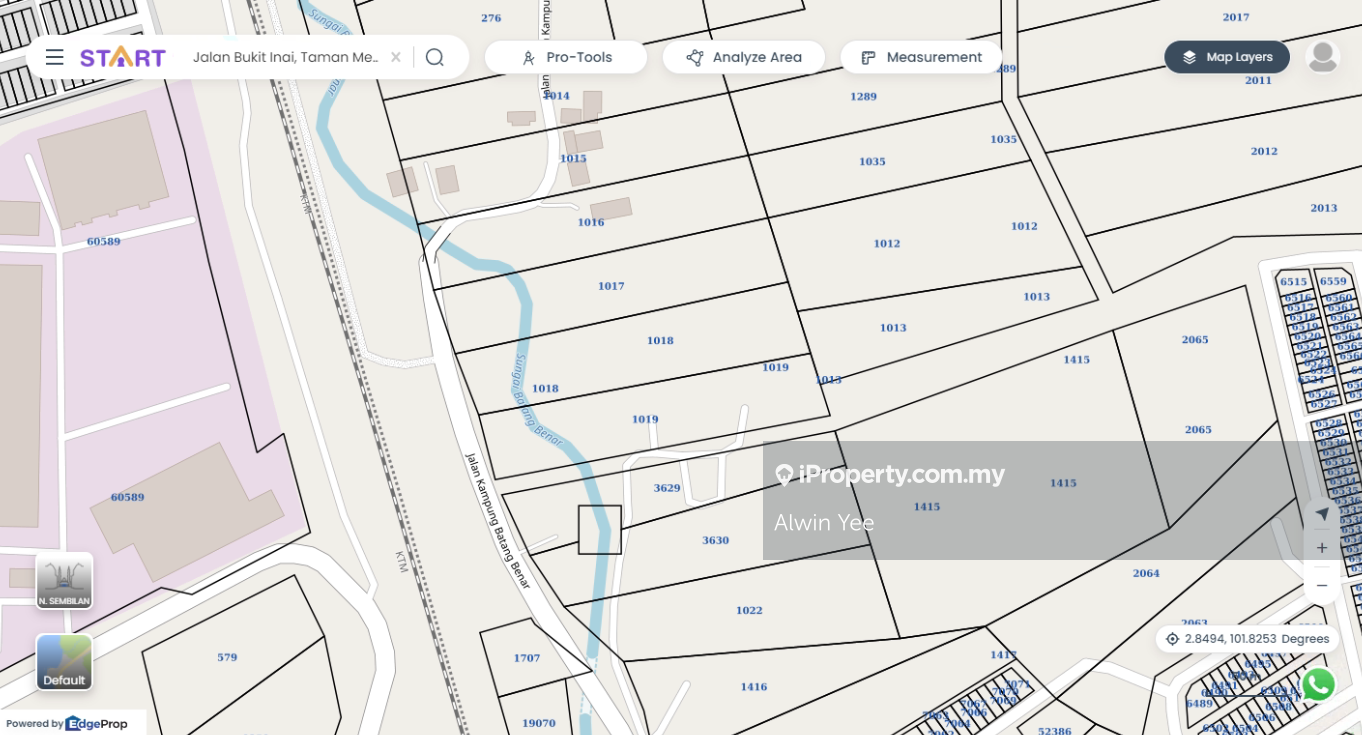Image resolution: width=1362 pixels, height=735 pixels.
Task: Select land lot 3630 on map
Action: [715, 540]
